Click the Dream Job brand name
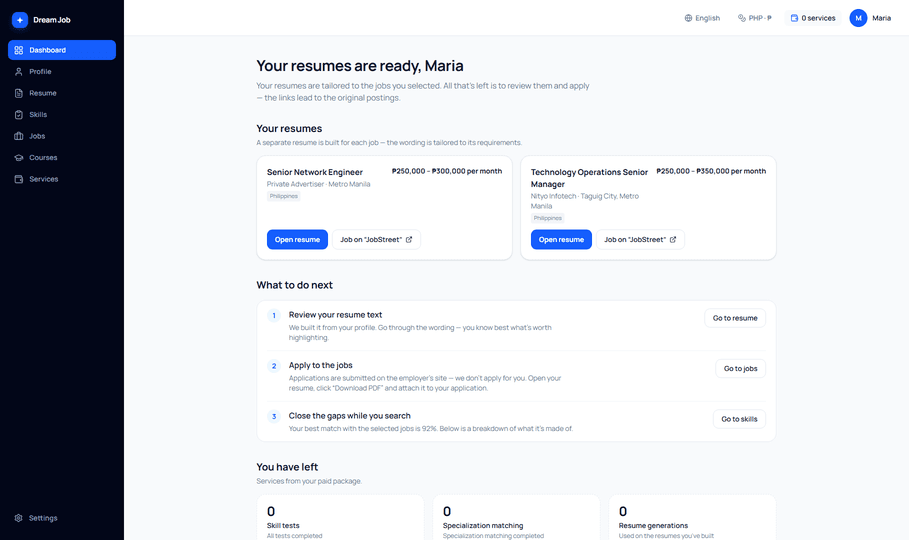 pos(52,20)
